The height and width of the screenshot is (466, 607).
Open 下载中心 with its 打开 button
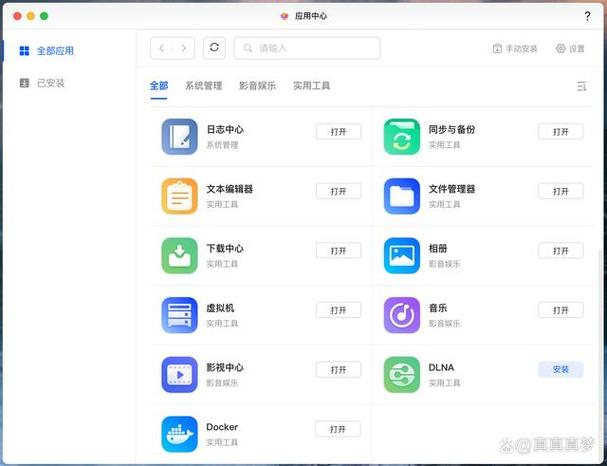tap(338, 251)
